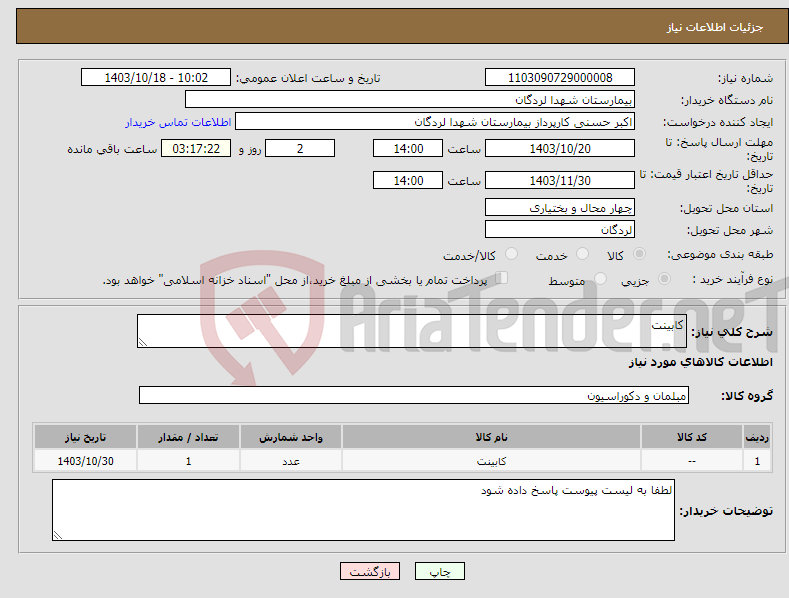The width and height of the screenshot is (789, 598).
Task: Click the row number cell 1 under ردیف
Action: pyautogui.click(x=757, y=461)
